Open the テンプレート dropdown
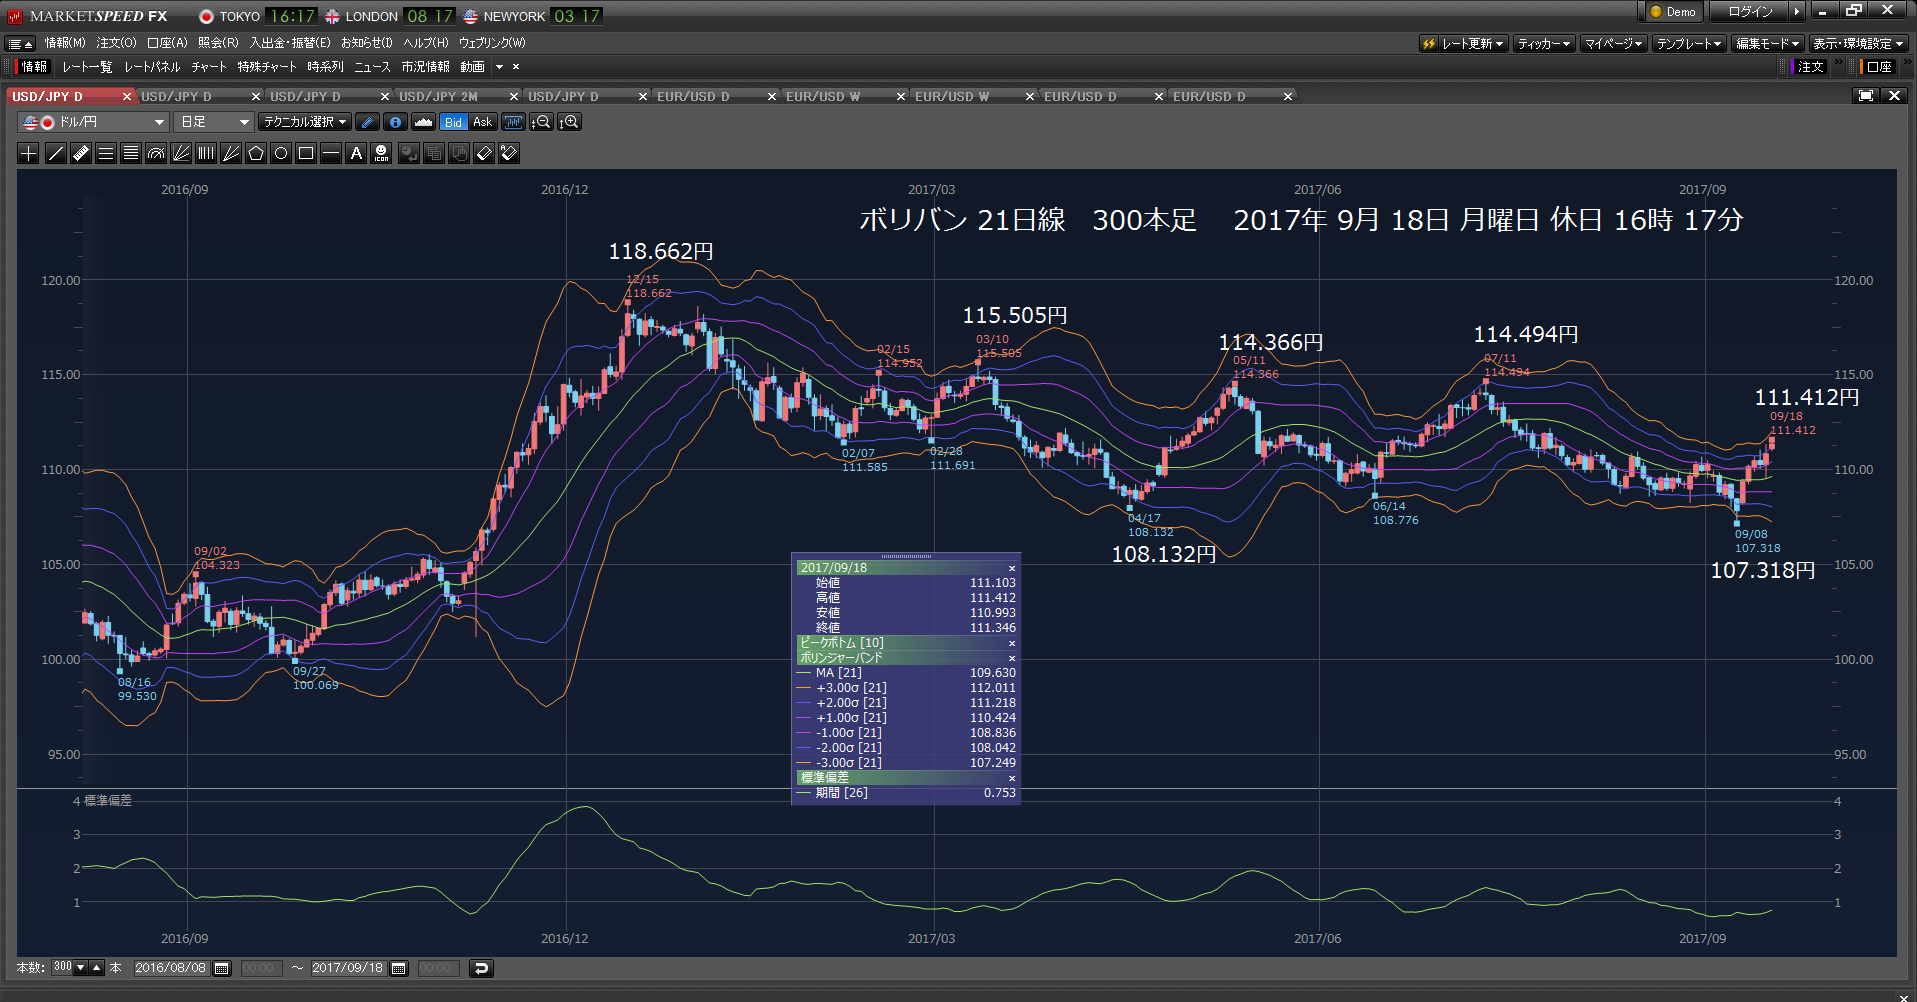Viewport: 1917px width, 1002px height. point(1689,43)
